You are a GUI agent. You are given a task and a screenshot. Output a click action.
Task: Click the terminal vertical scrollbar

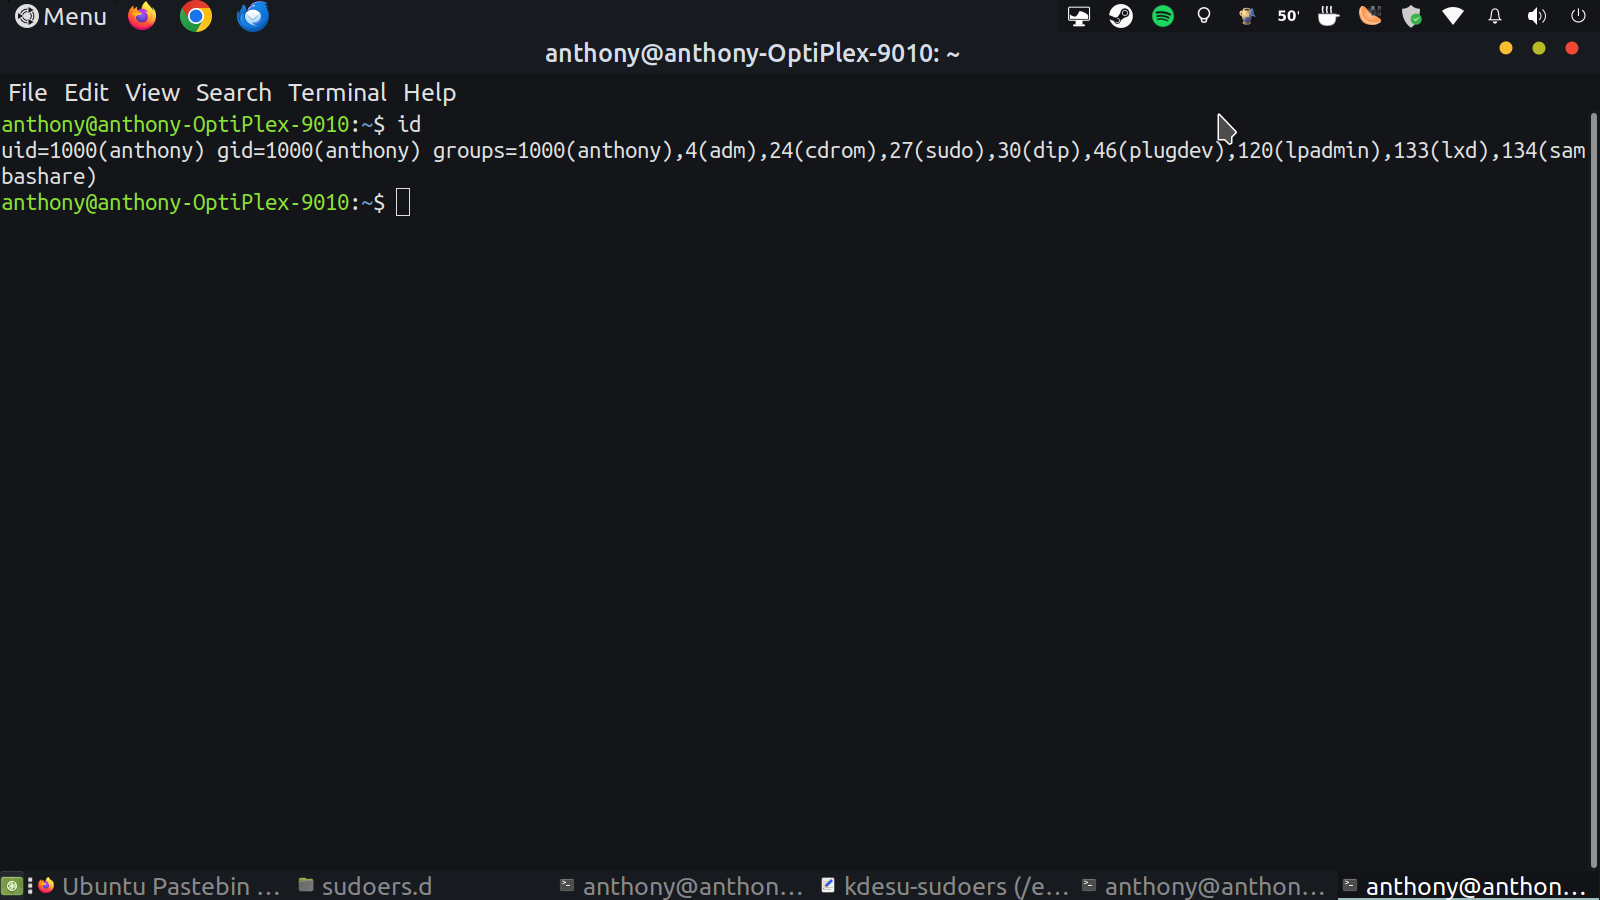click(1593, 490)
